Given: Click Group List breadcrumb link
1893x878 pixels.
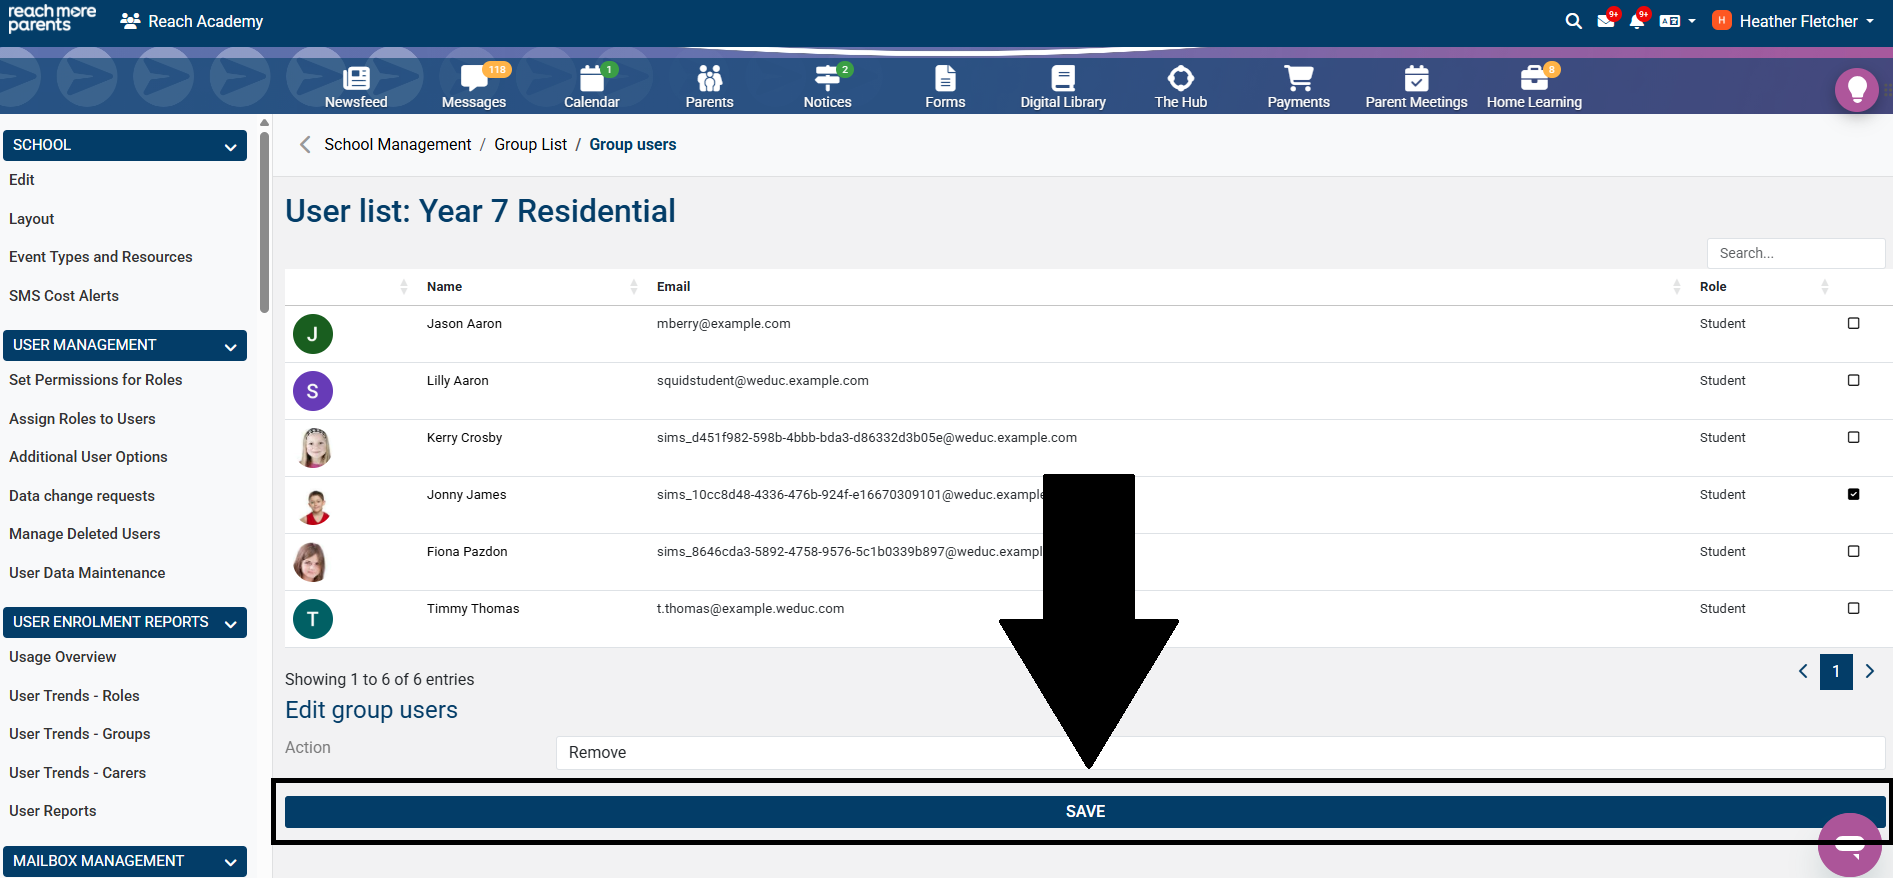Looking at the screenshot, I should (x=530, y=145).
